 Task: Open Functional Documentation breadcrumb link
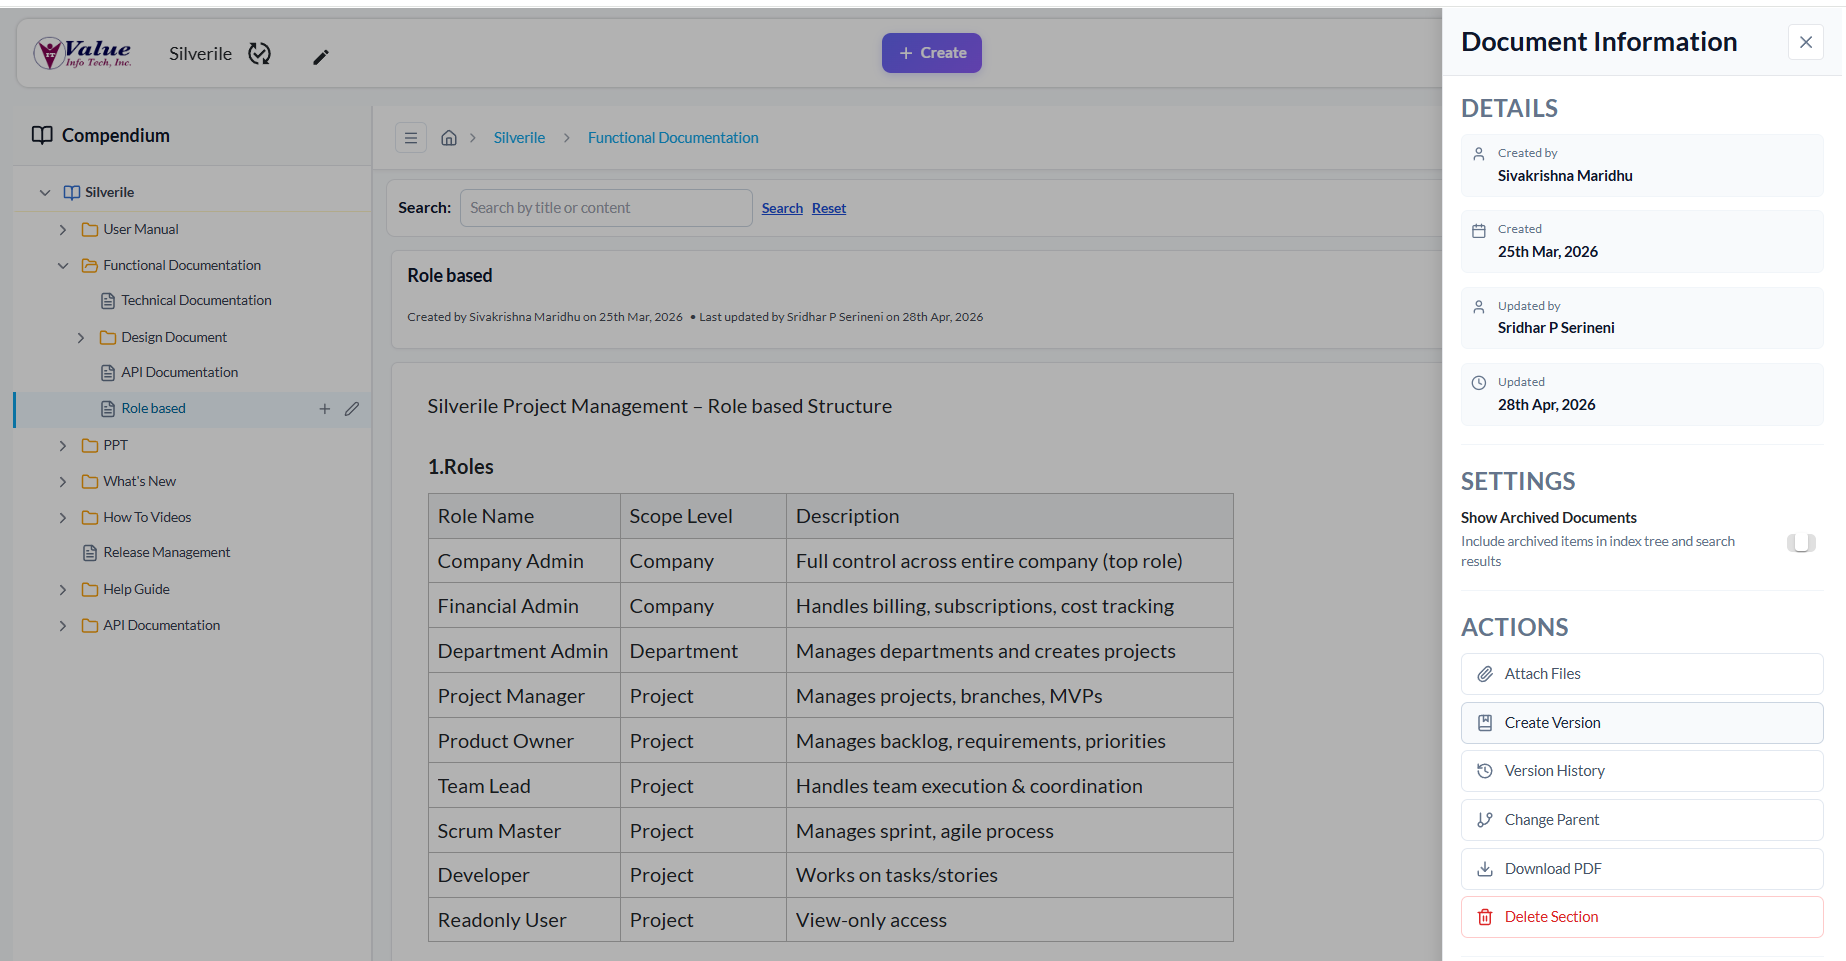[x=673, y=138]
